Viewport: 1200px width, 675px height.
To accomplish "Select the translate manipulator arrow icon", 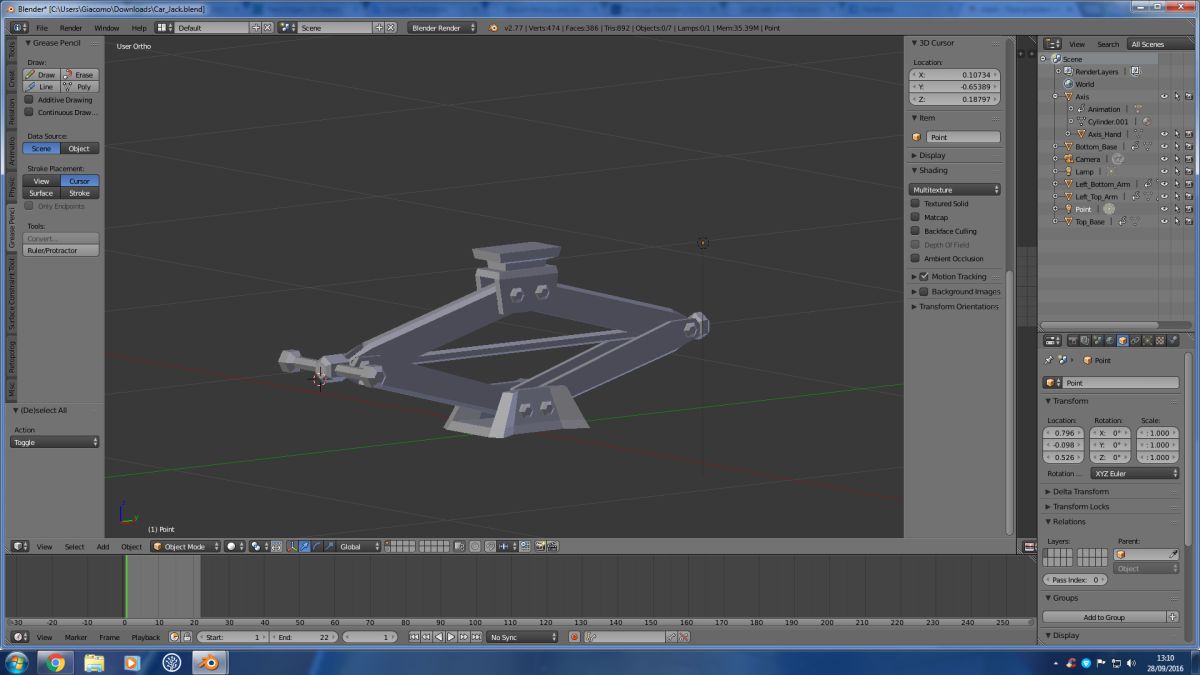I will (x=304, y=546).
